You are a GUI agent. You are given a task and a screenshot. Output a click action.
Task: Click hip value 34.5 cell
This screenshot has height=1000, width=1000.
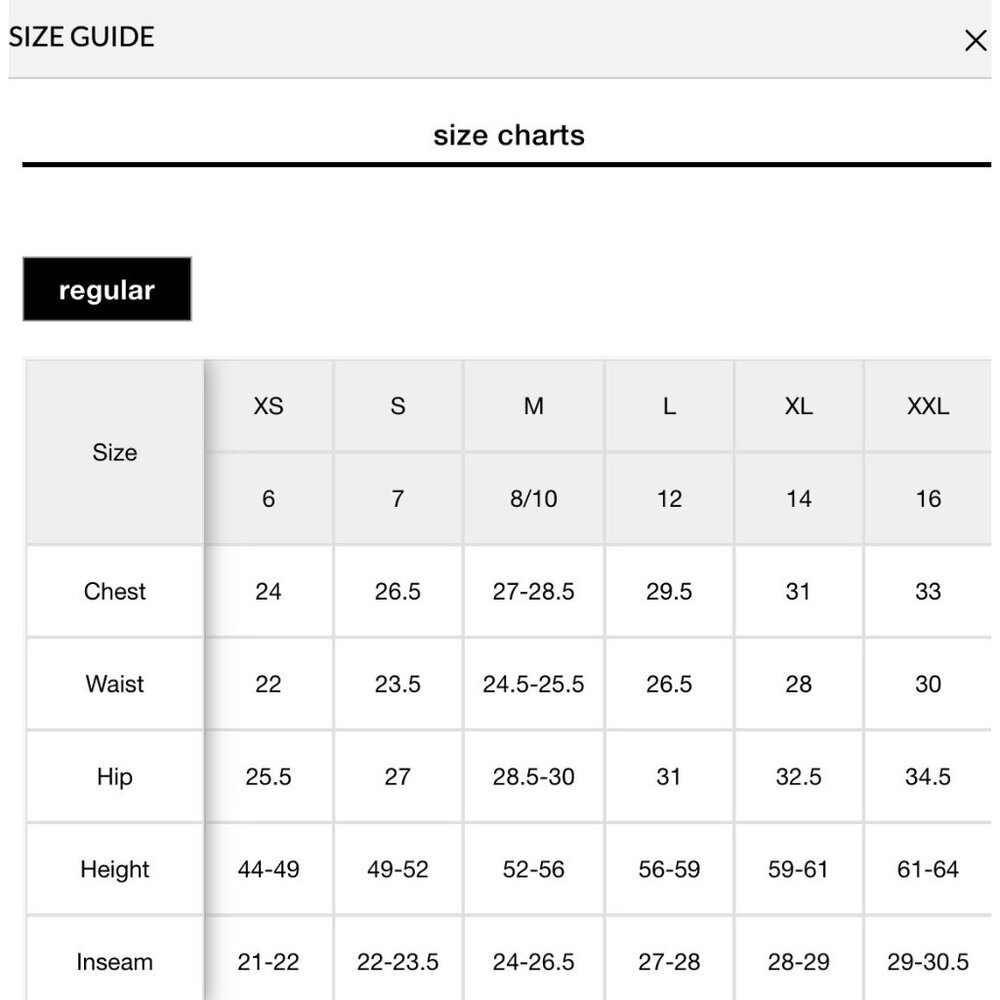tap(928, 776)
